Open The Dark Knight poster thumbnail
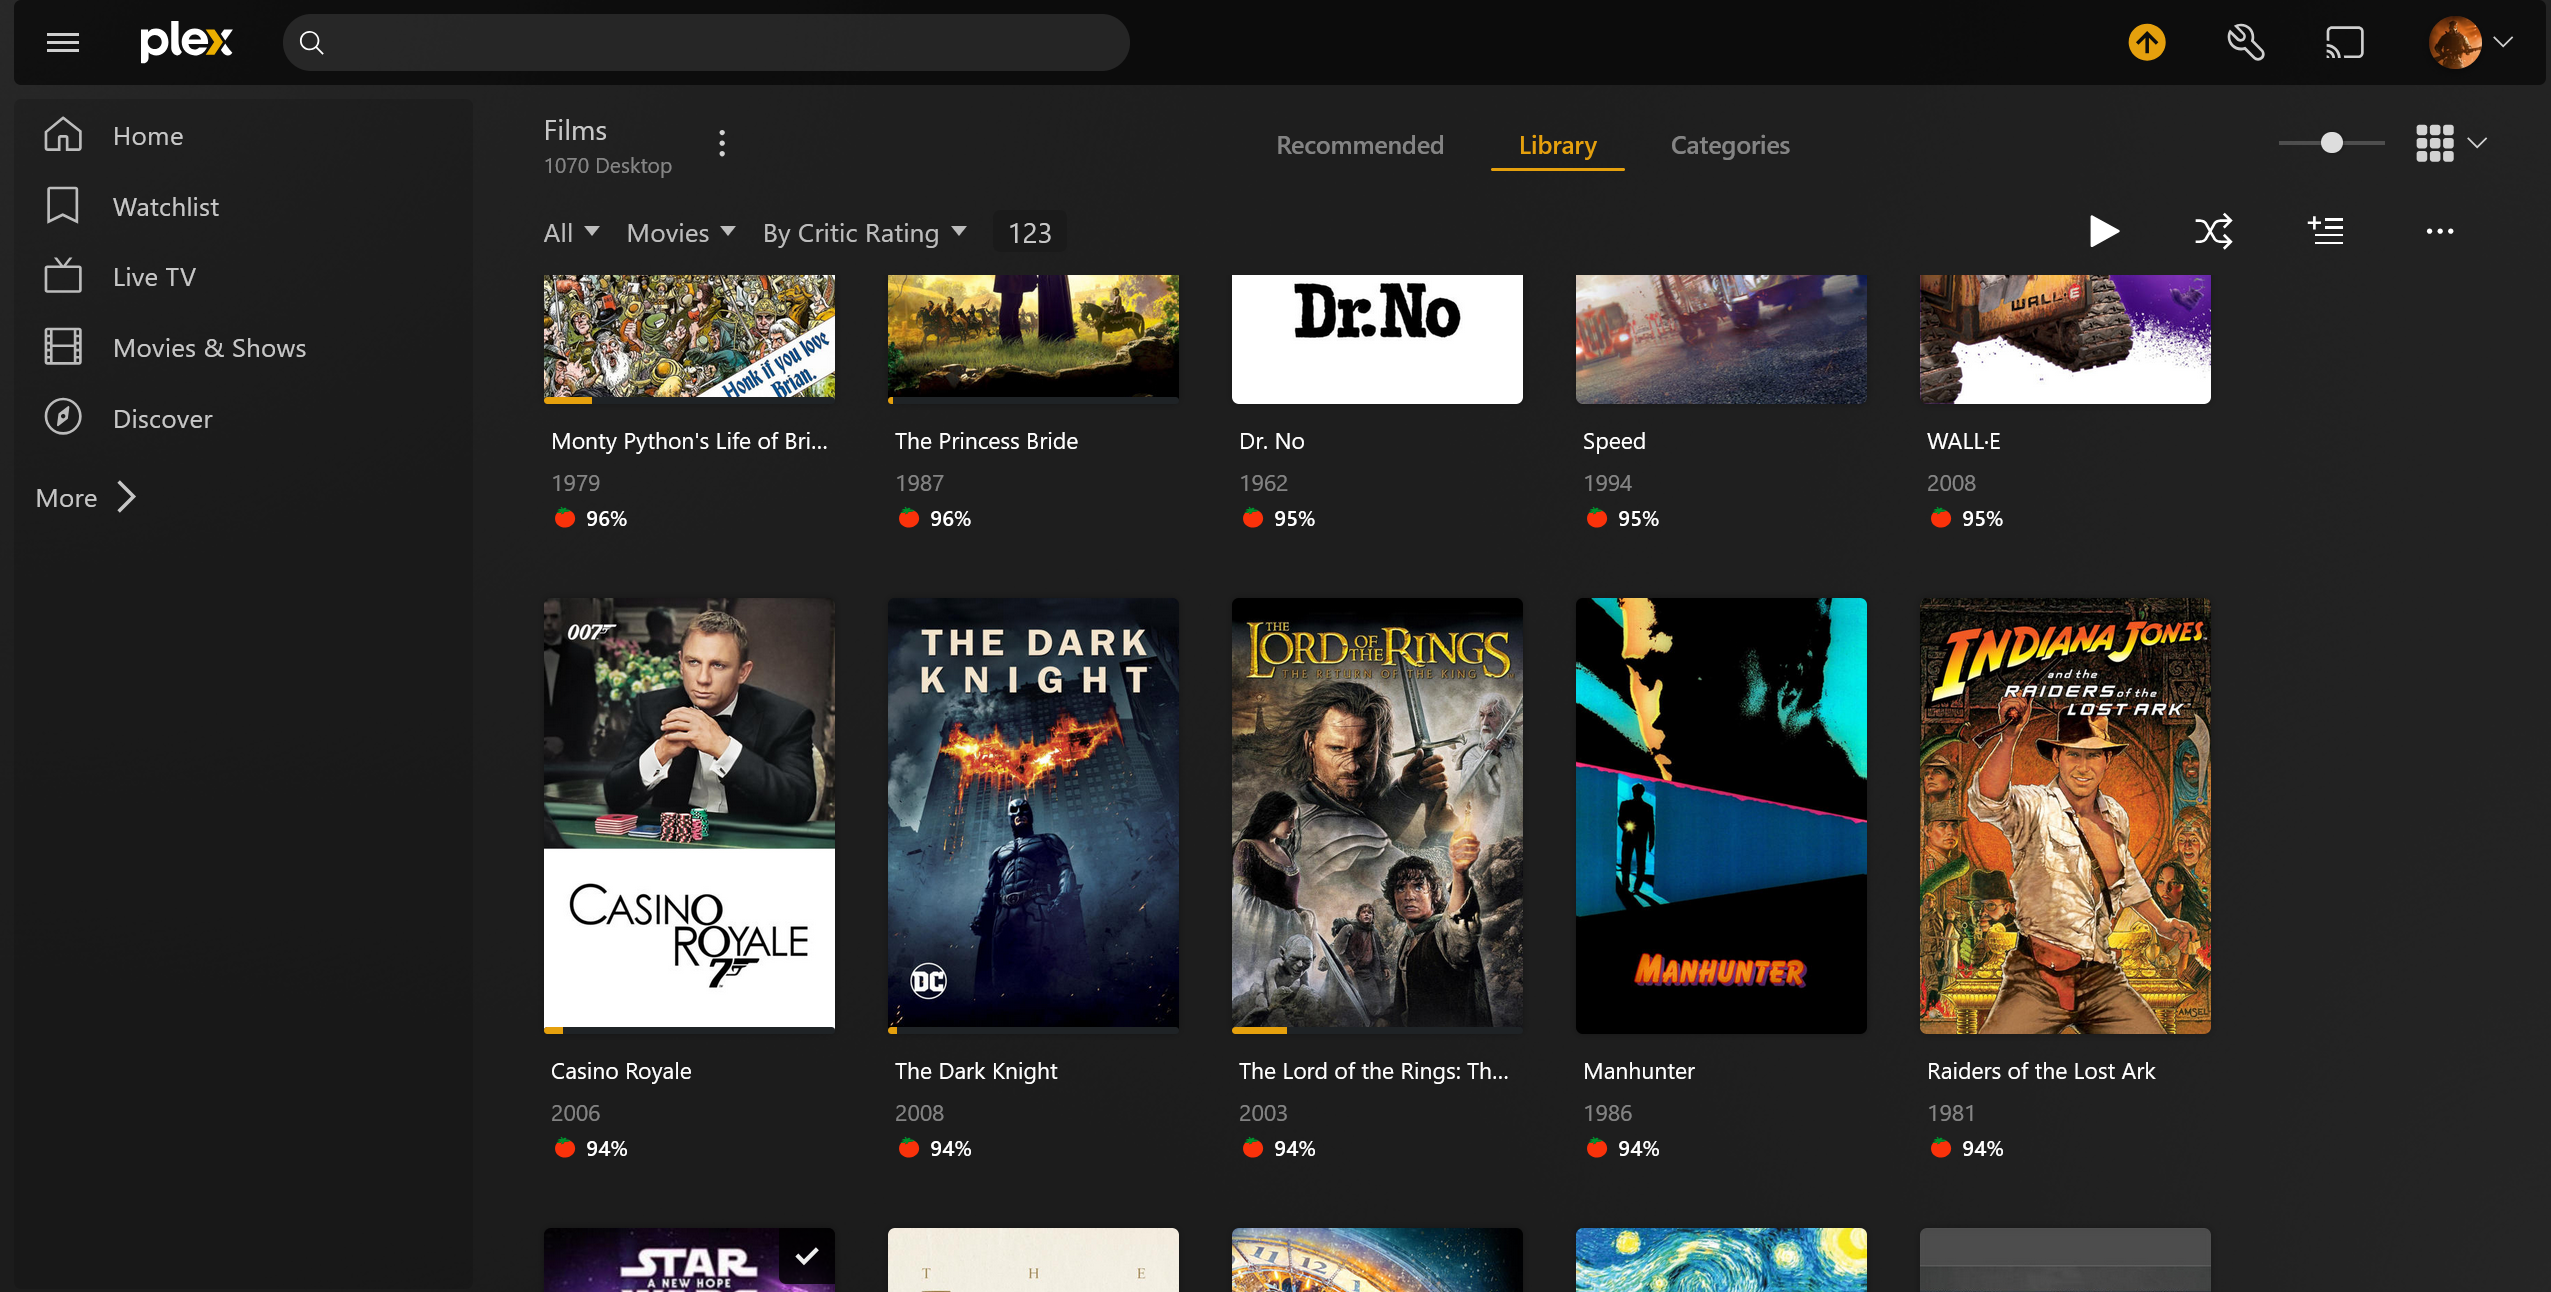The width and height of the screenshot is (2551, 1292). (1033, 814)
